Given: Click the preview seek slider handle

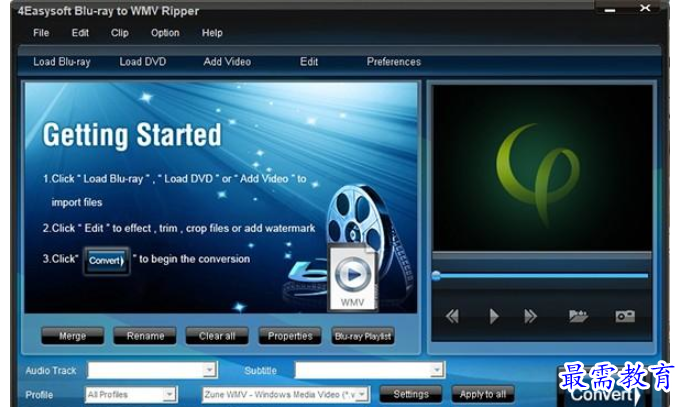Looking at the screenshot, I should click(x=436, y=276).
